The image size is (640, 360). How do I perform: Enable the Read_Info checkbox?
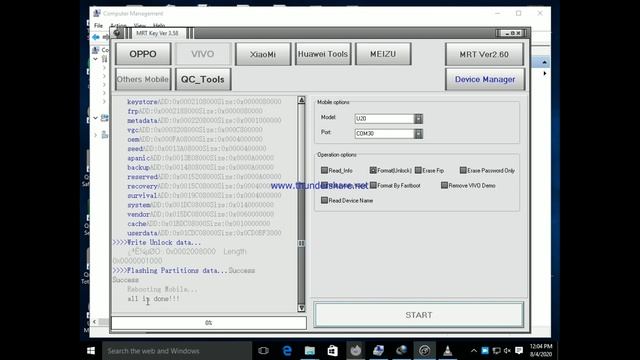click(324, 170)
